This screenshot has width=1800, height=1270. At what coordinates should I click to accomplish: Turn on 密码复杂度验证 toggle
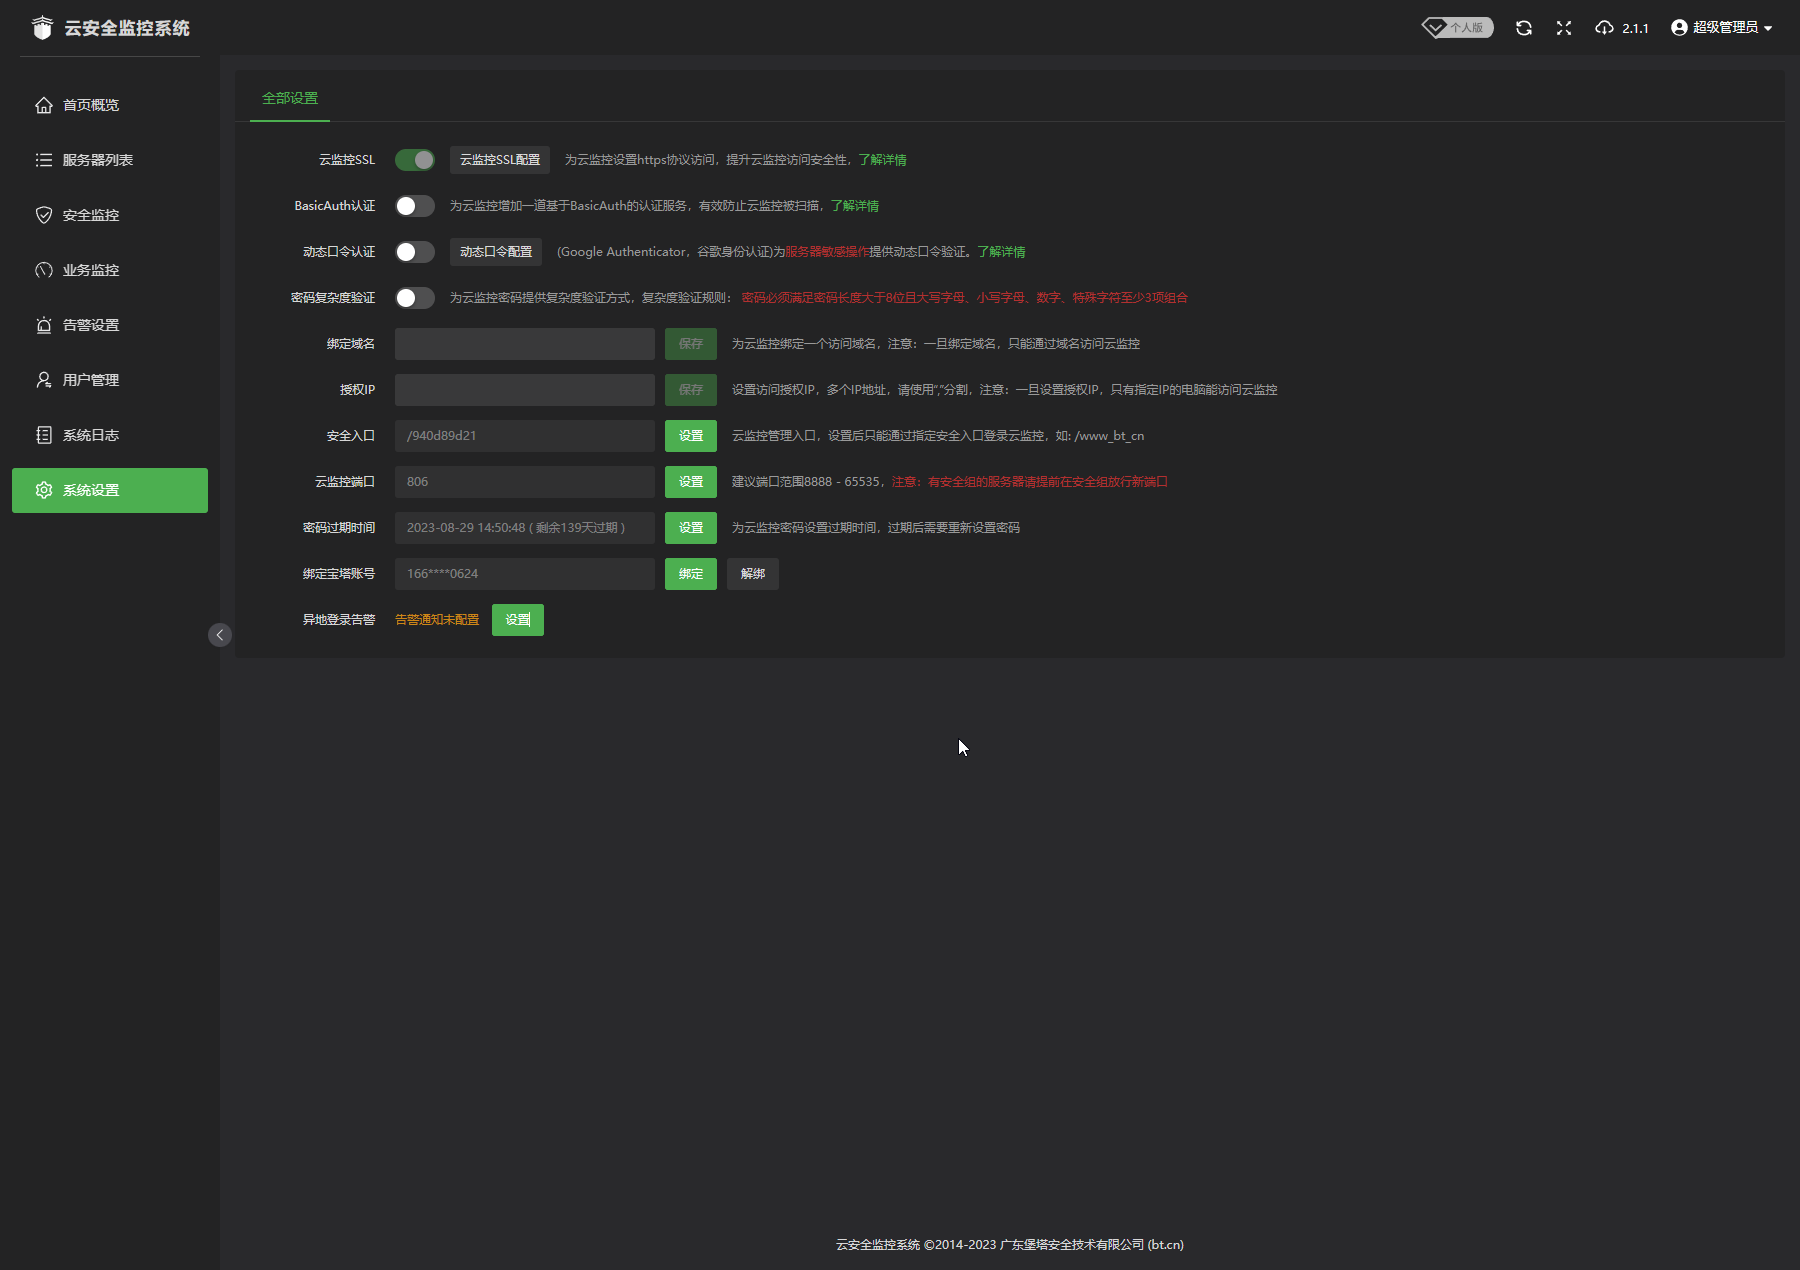pyautogui.click(x=414, y=298)
